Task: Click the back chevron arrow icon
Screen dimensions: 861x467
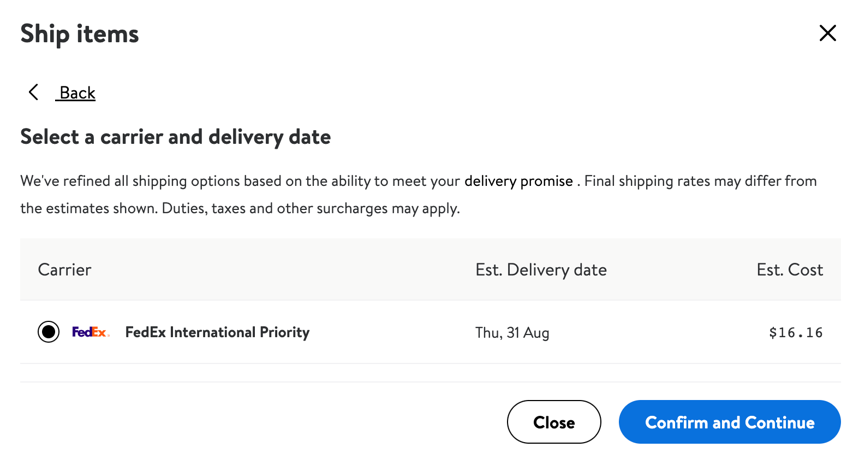Action: (33, 92)
